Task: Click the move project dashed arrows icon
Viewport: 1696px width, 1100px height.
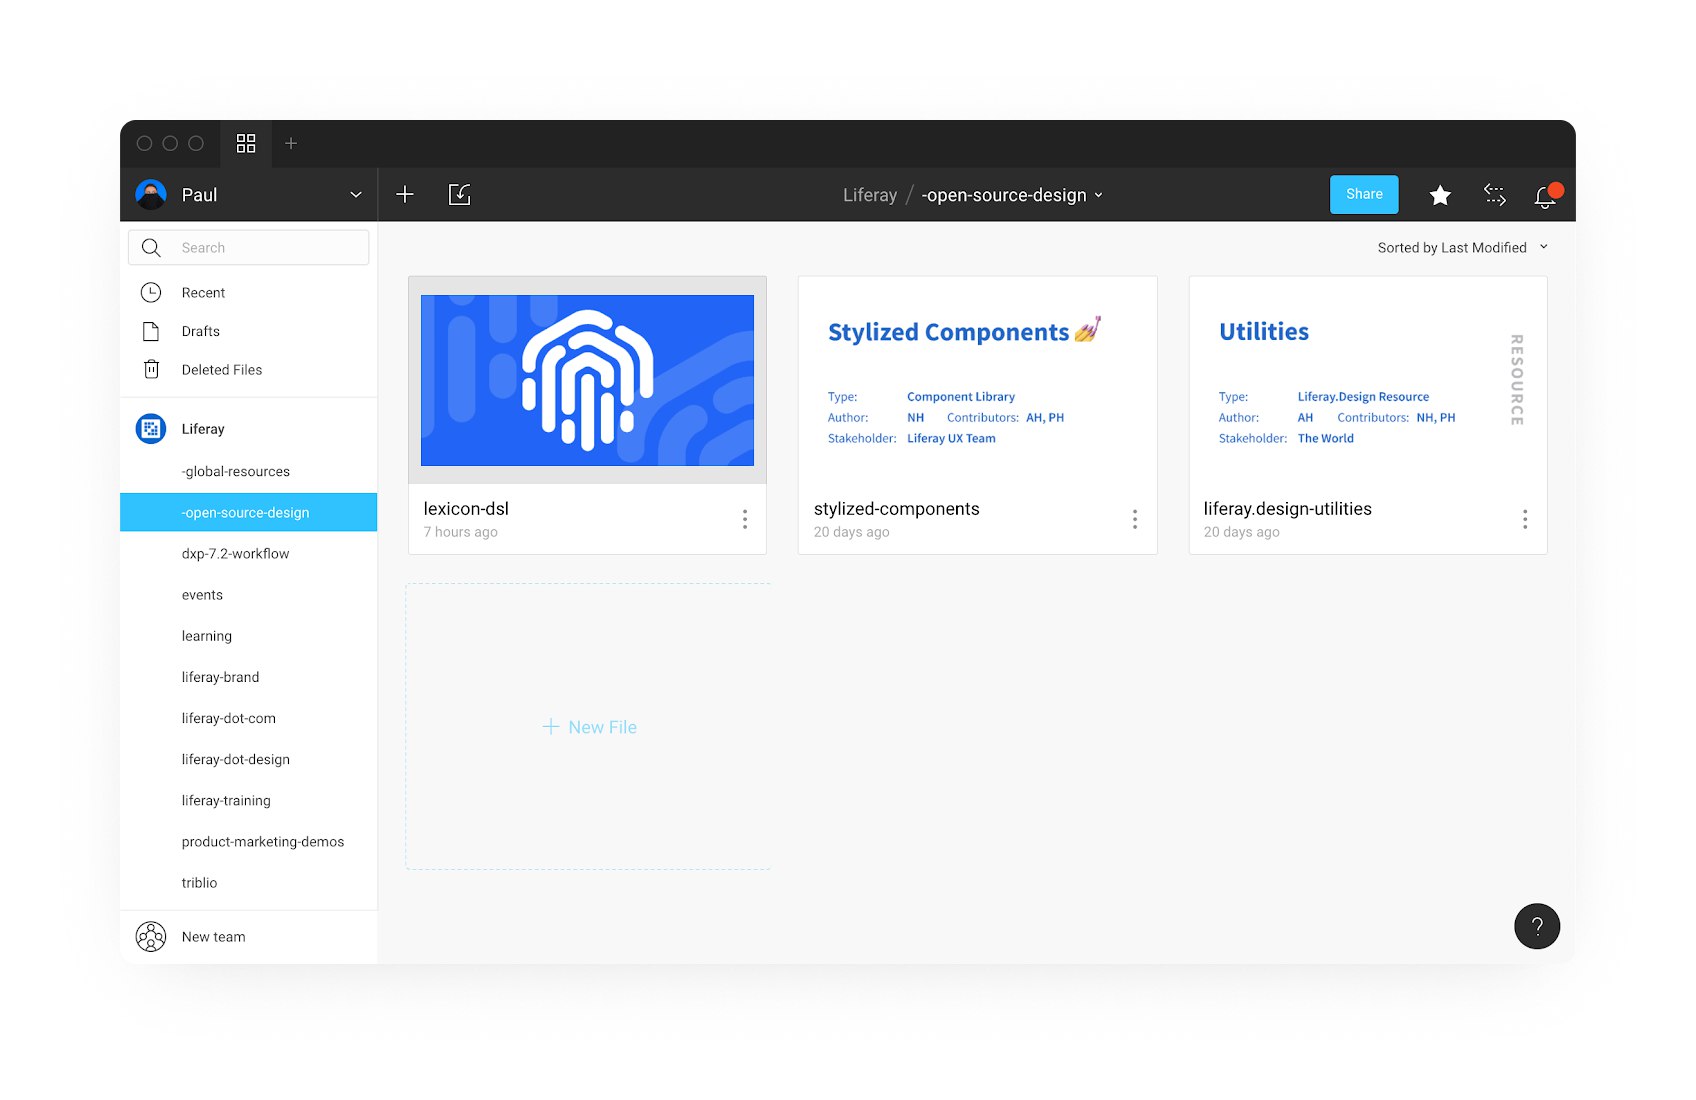Action: click(x=1494, y=195)
